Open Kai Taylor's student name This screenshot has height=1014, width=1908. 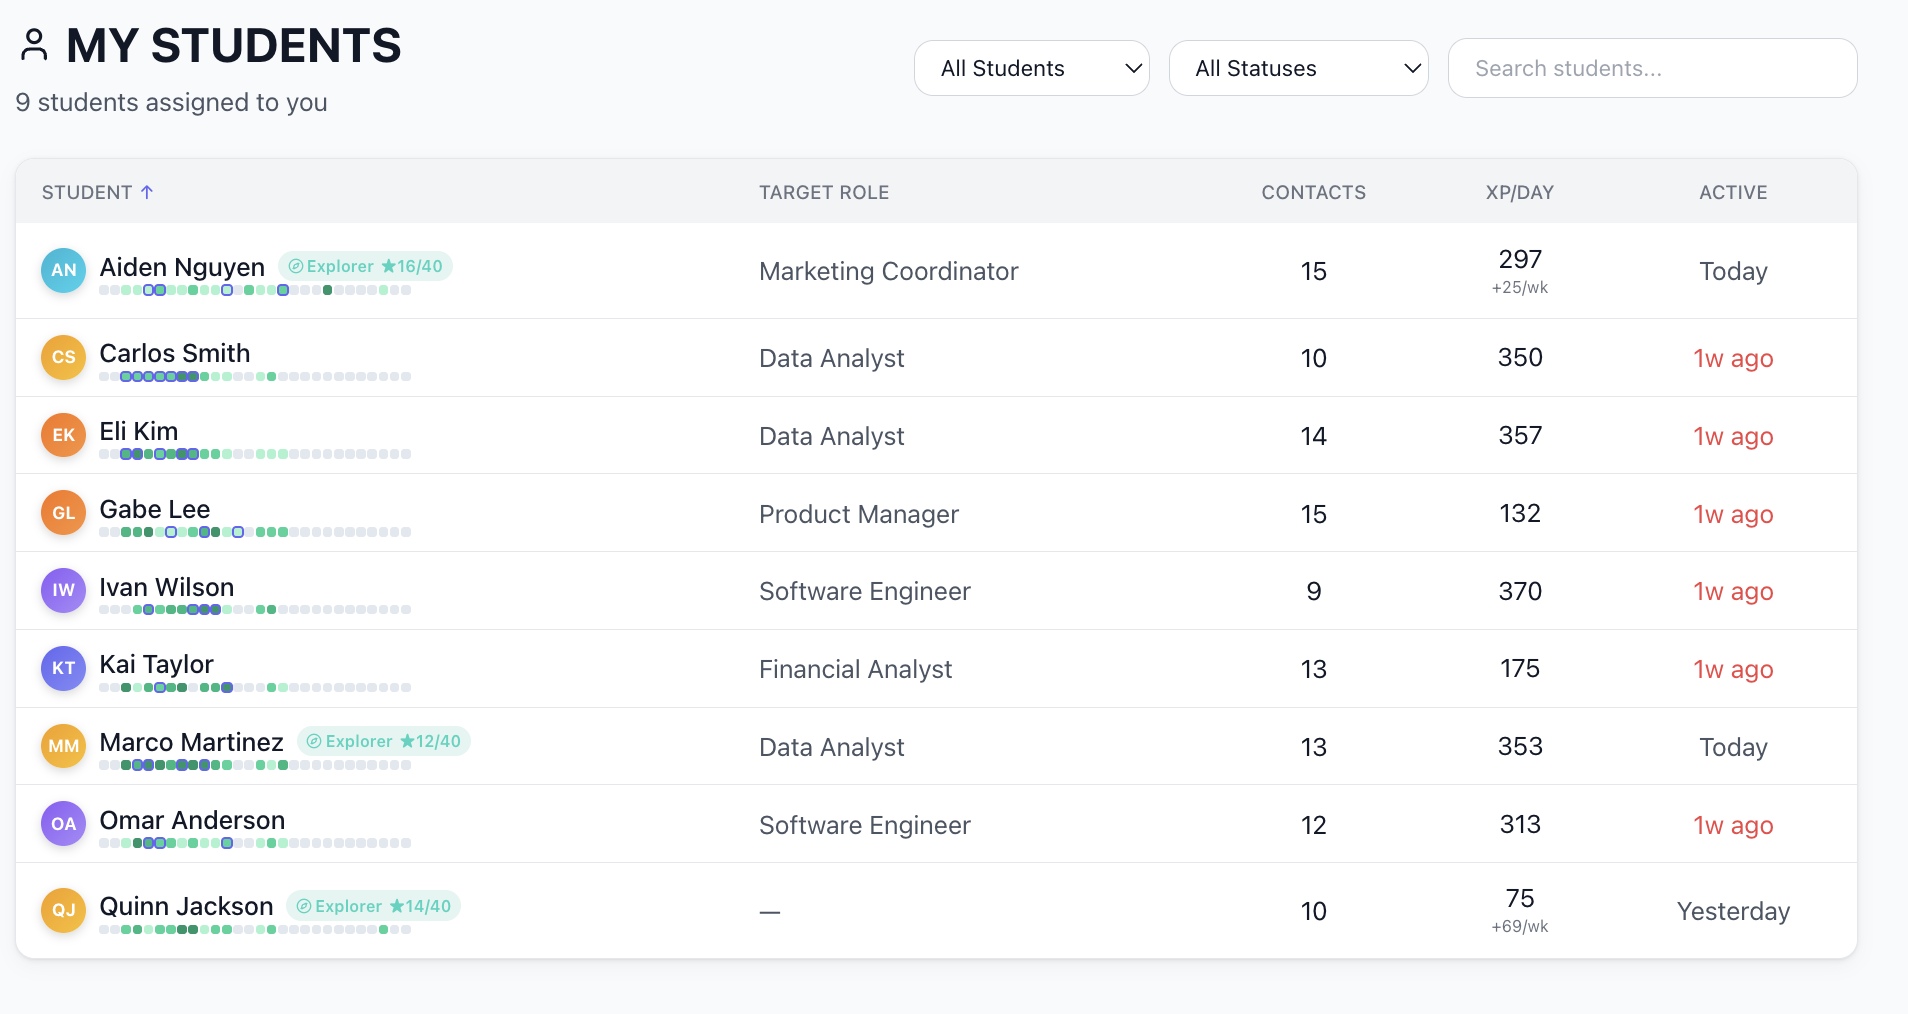(x=157, y=665)
